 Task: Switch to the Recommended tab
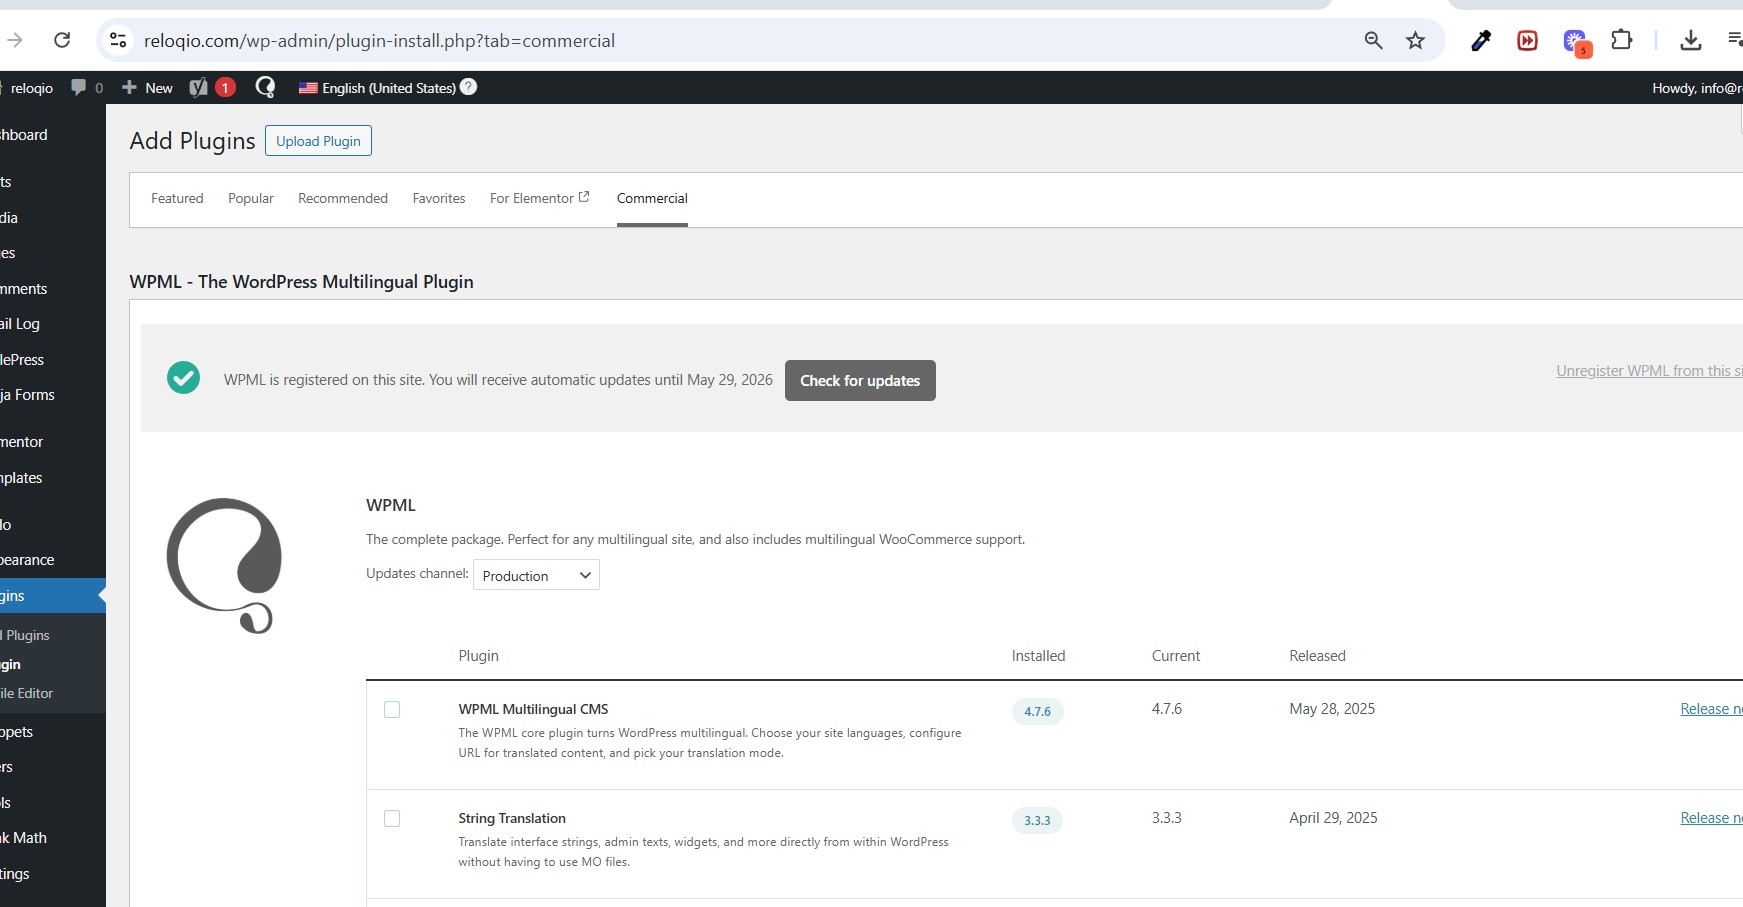pos(343,198)
